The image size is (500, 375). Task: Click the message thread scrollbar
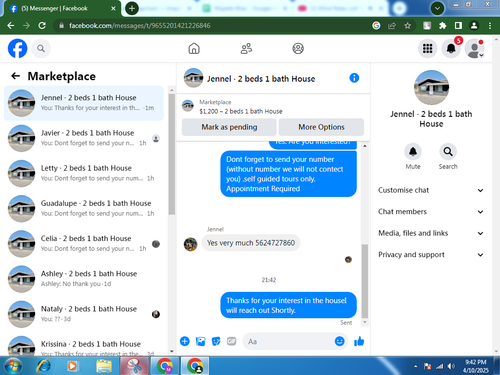coord(365,281)
